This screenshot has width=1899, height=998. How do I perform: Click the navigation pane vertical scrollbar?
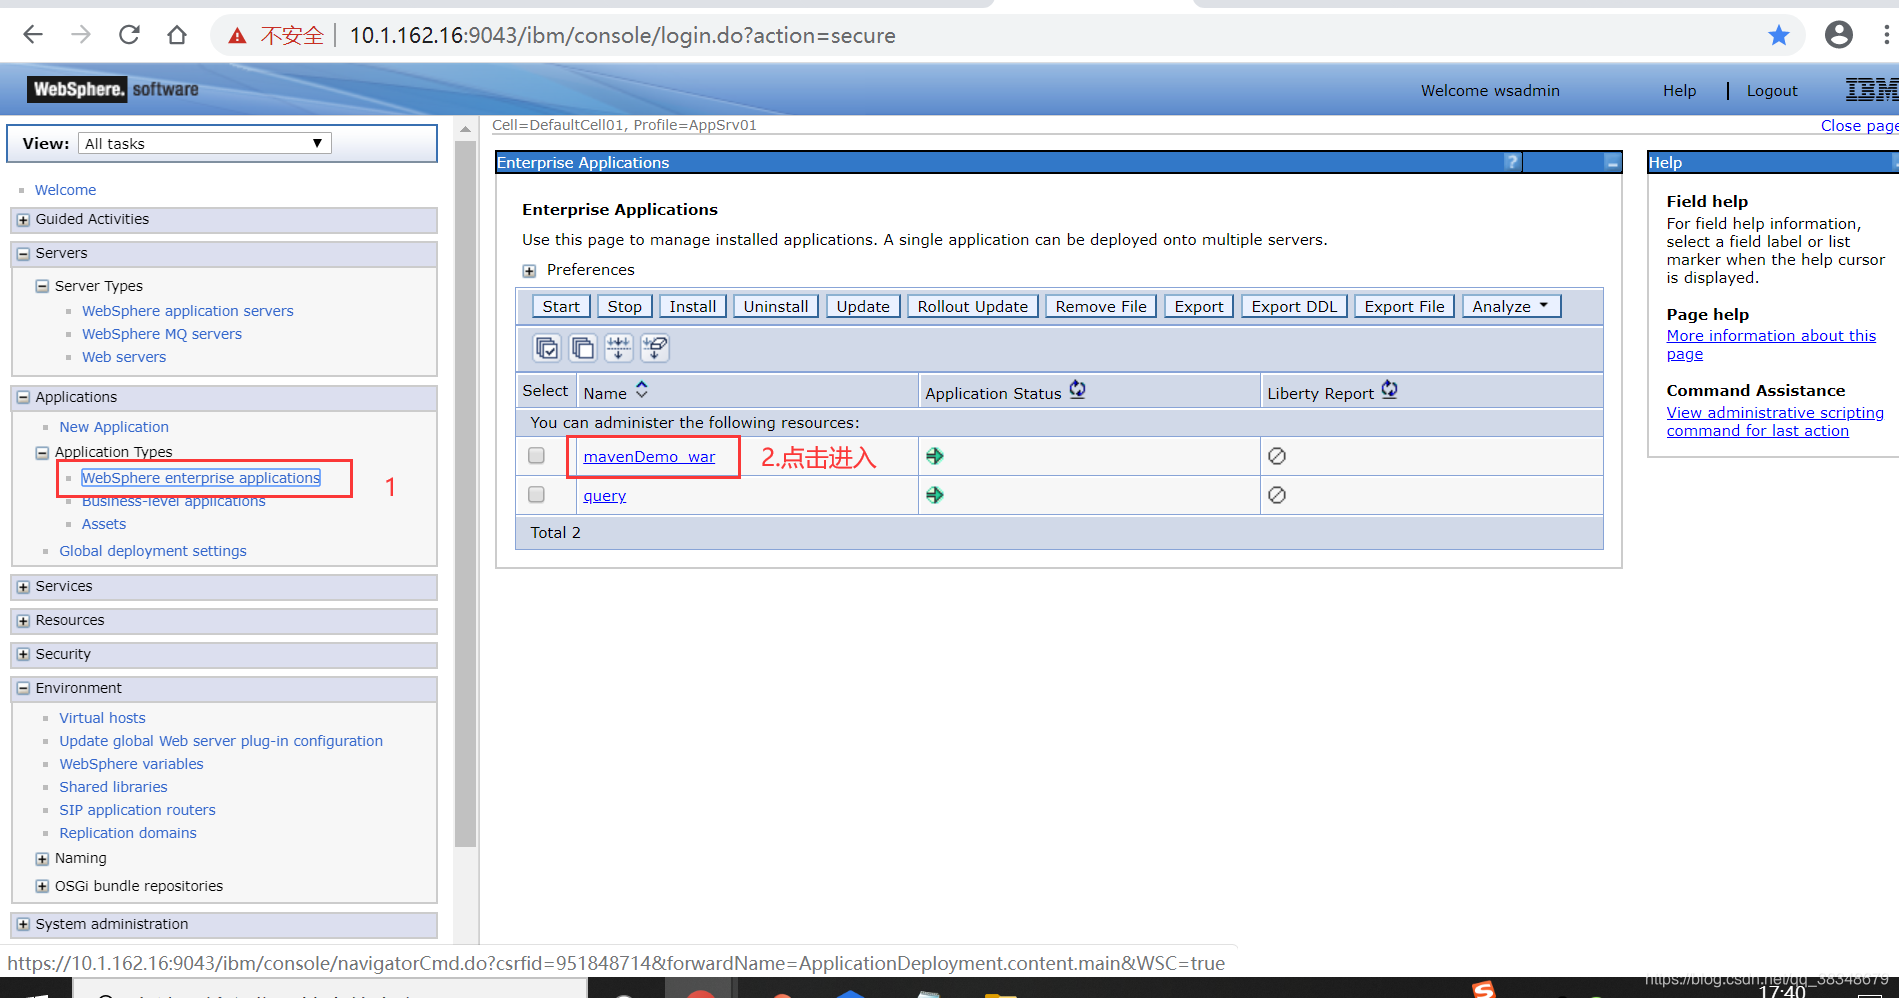click(465, 494)
